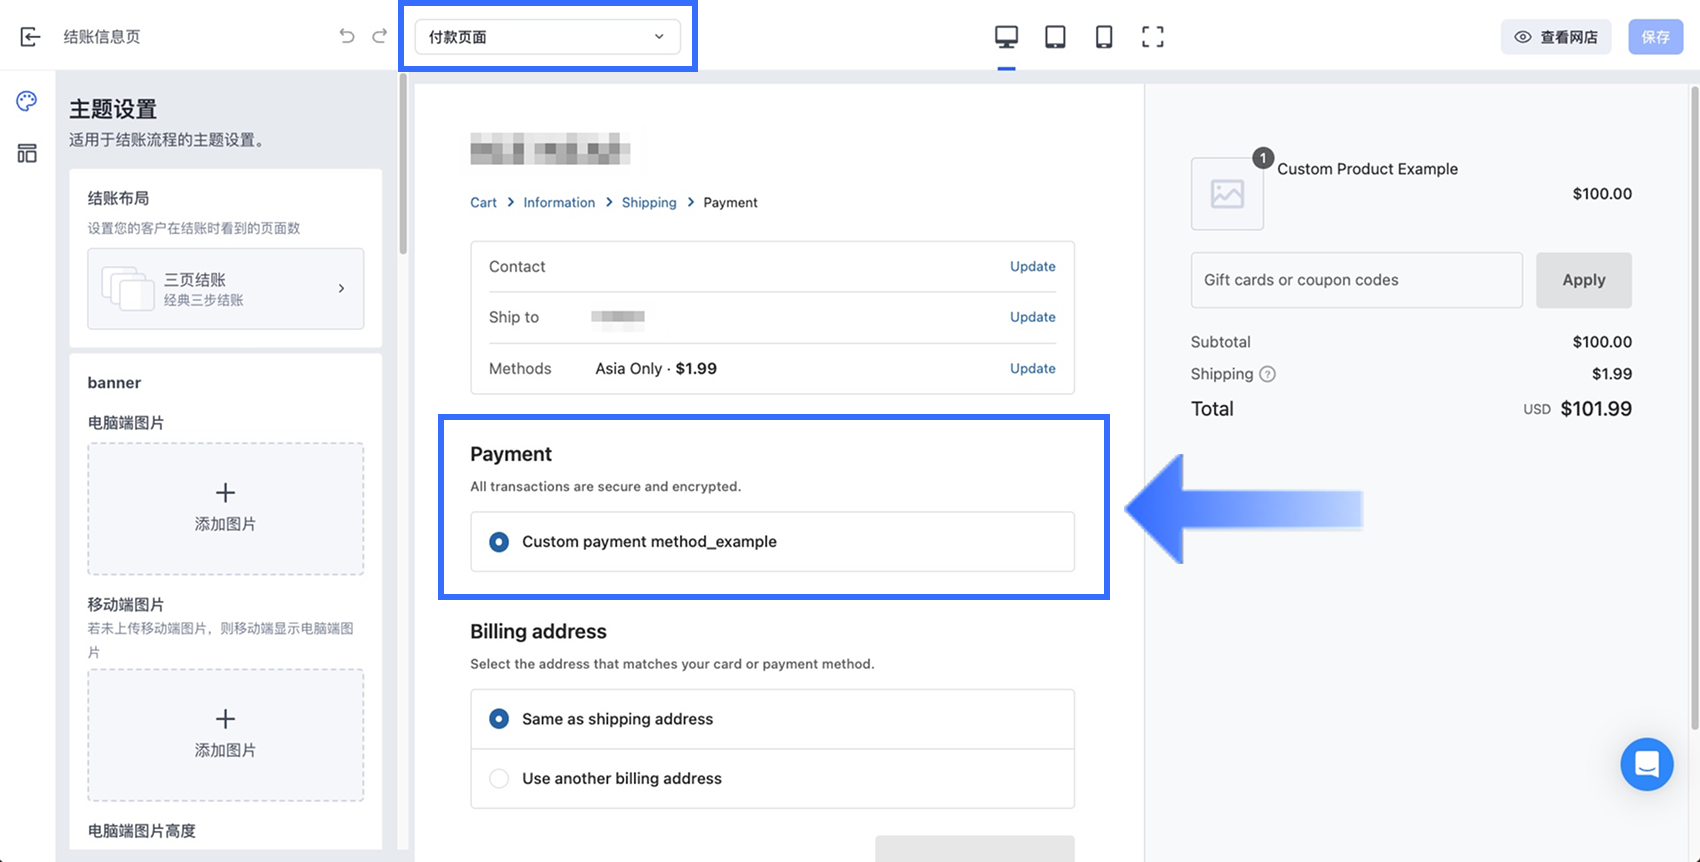Click the 主题设置 heading

click(113, 109)
